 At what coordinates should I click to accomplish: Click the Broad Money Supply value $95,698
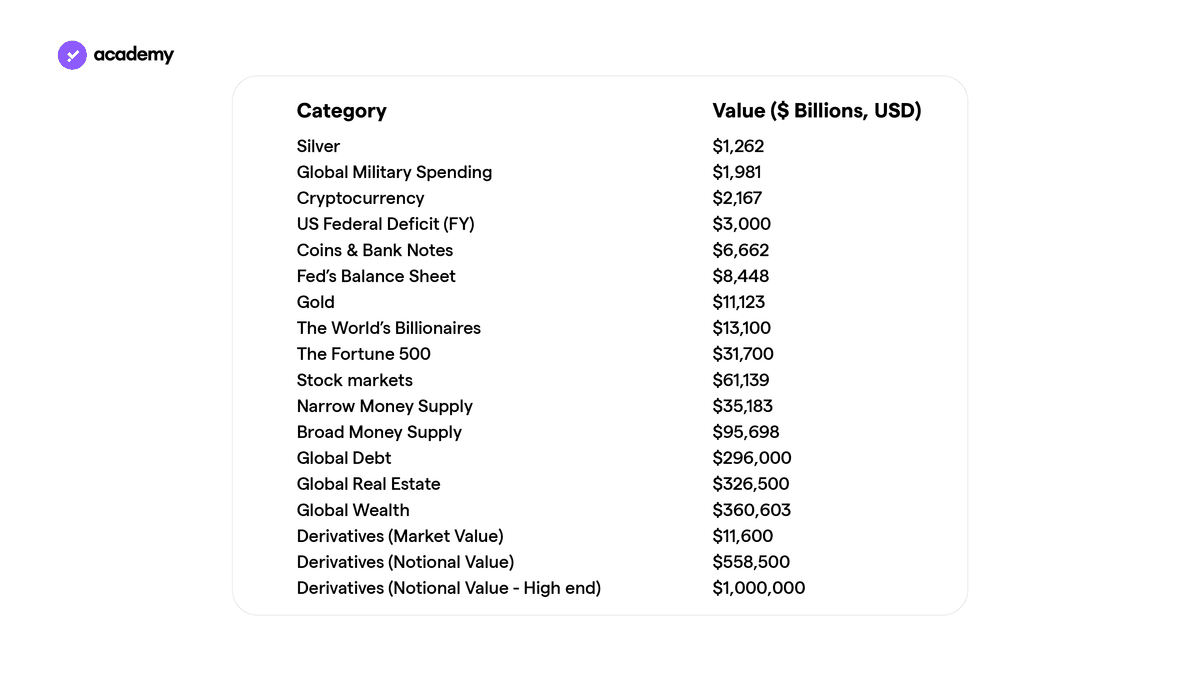coord(746,432)
